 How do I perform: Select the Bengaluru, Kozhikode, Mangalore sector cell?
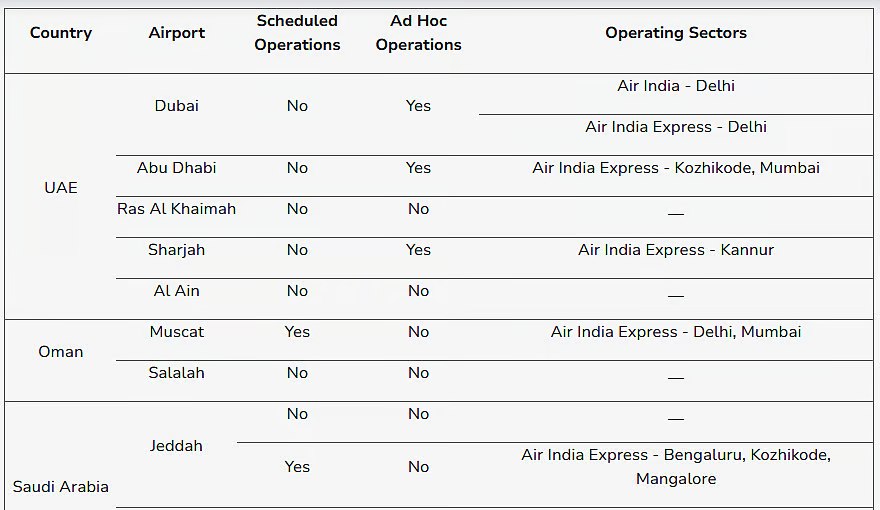click(x=676, y=467)
